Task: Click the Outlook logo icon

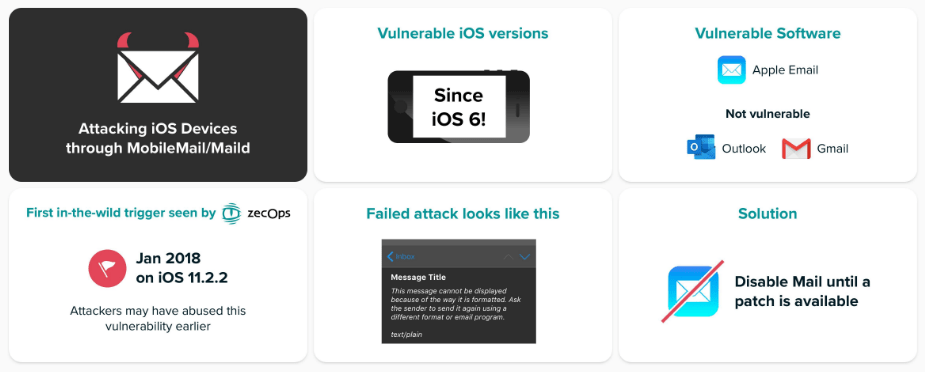Action: pyautogui.click(x=701, y=148)
